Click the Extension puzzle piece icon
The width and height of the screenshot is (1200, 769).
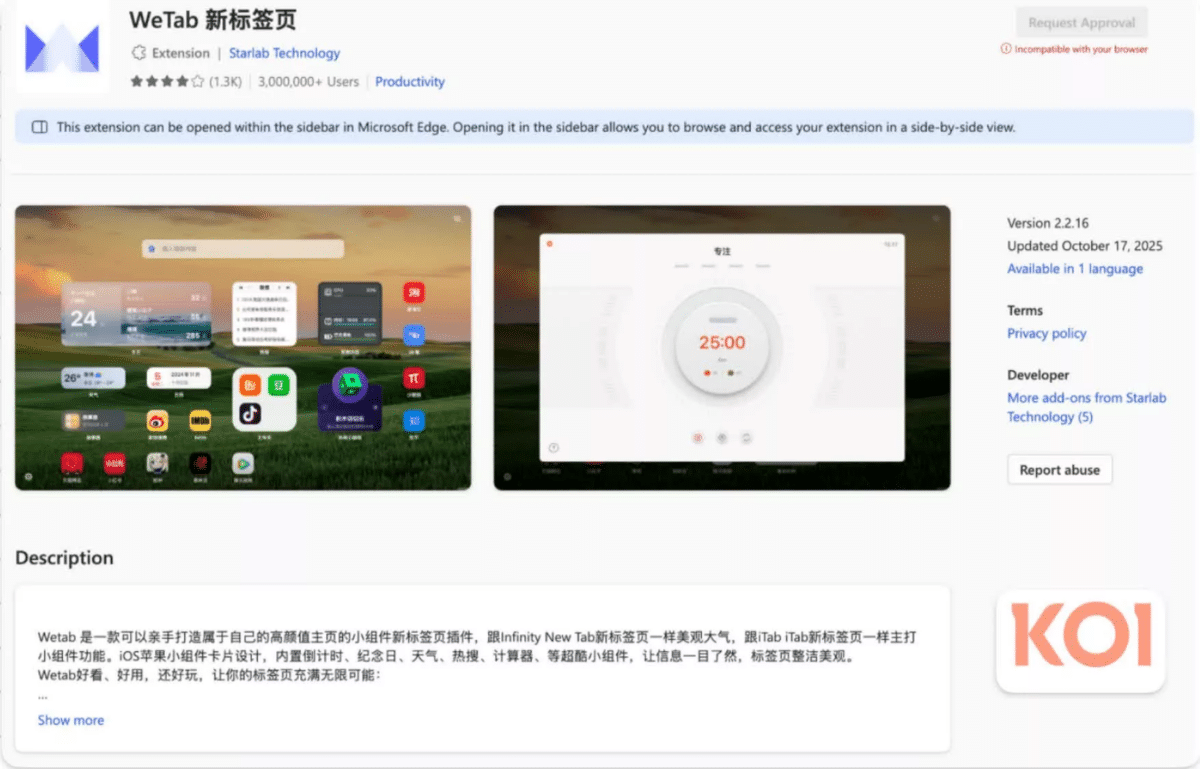(x=139, y=53)
